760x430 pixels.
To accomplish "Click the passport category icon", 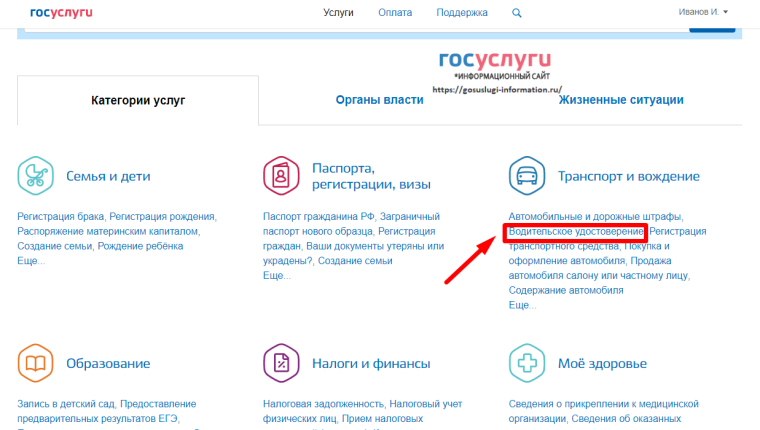I will (281, 175).
